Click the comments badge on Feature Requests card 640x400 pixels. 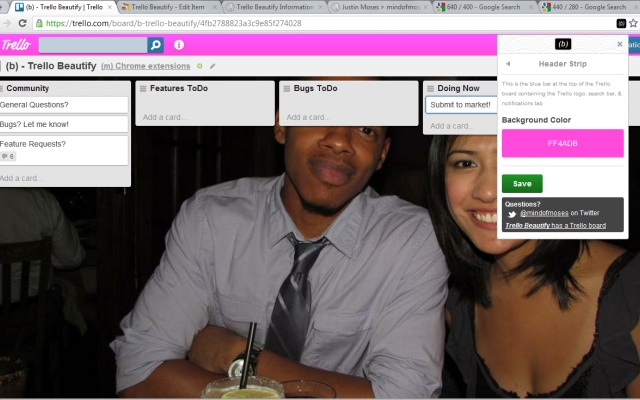pyautogui.click(x=8, y=156)
